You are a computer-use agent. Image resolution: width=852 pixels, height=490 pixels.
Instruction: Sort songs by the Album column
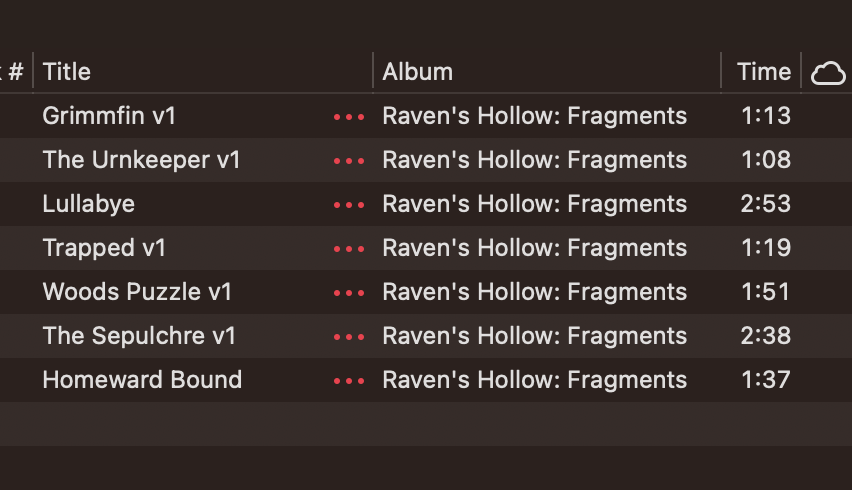click(x=417, y=72)
